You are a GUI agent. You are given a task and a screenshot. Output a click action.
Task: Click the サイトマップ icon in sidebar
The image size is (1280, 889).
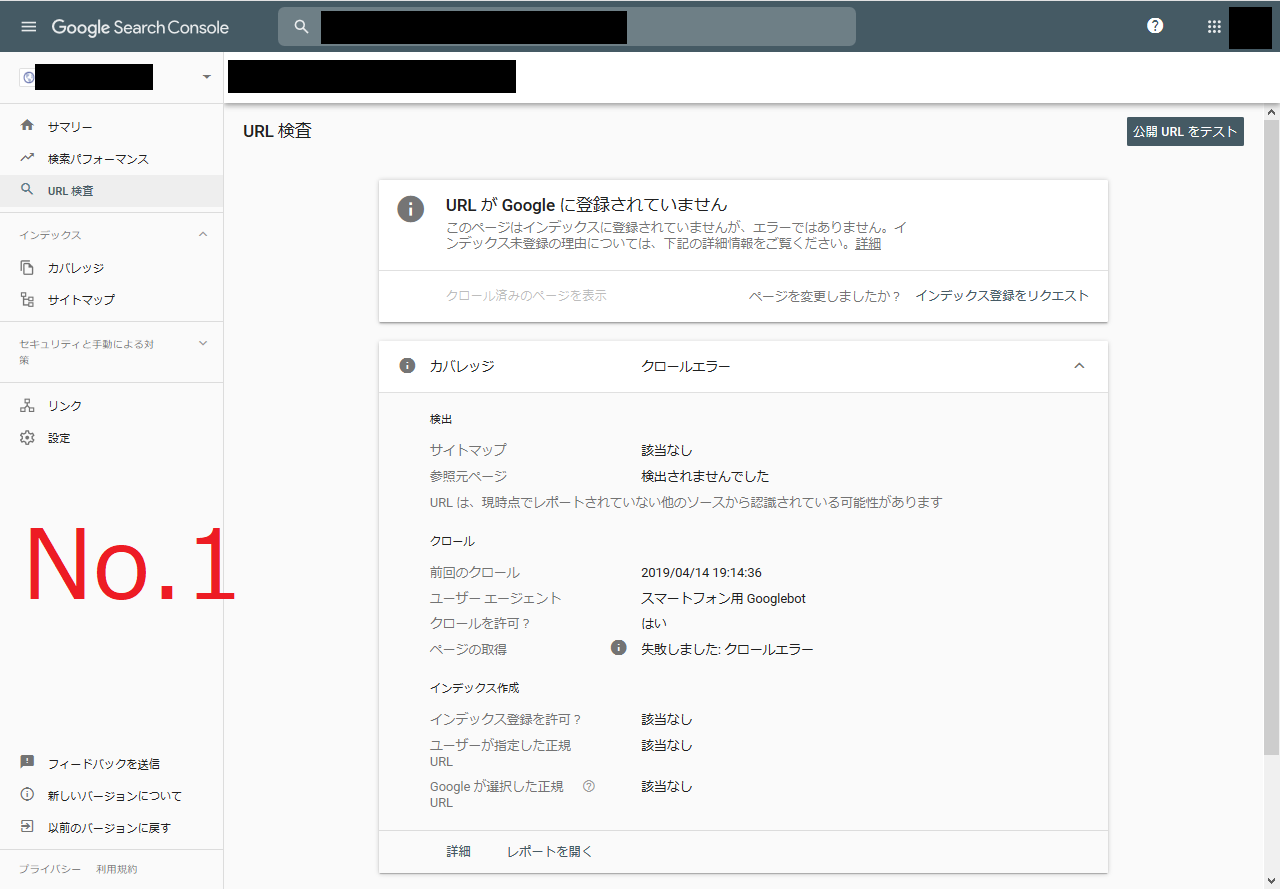[x=27, y=299]
